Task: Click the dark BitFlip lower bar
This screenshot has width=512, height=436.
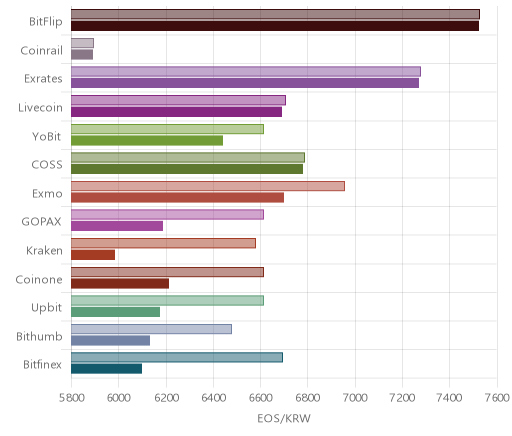Action: pos(275,26)
